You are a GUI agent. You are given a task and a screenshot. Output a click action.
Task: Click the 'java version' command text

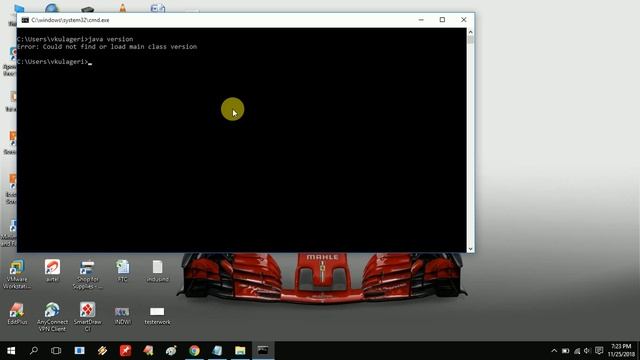click(111, 39)
